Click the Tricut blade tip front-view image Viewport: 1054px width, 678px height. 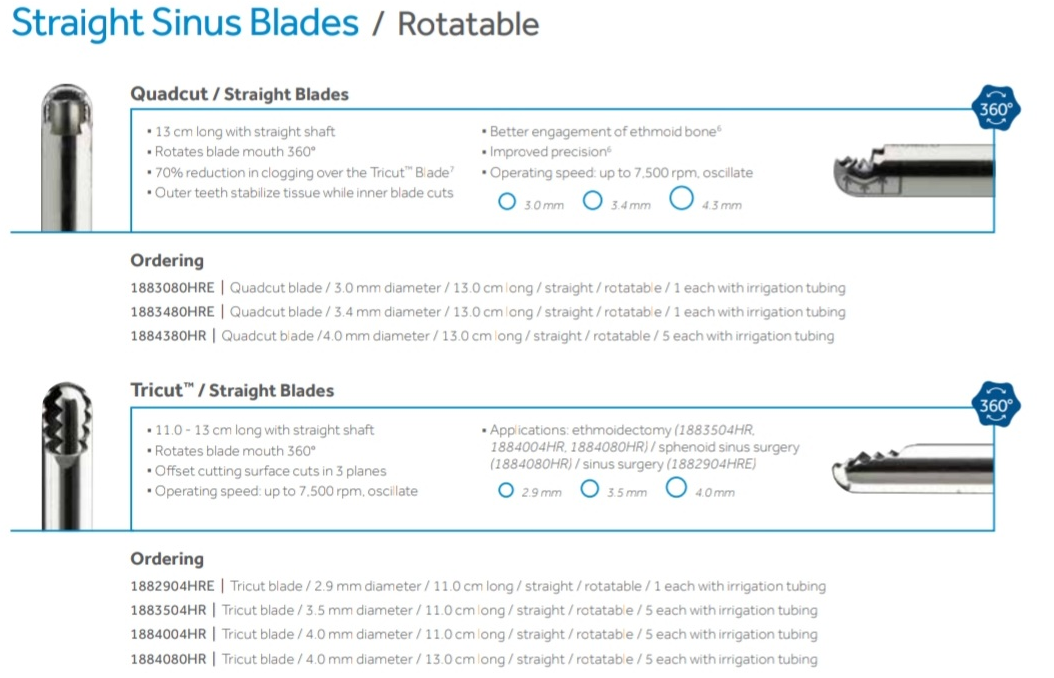pos(67,456)
